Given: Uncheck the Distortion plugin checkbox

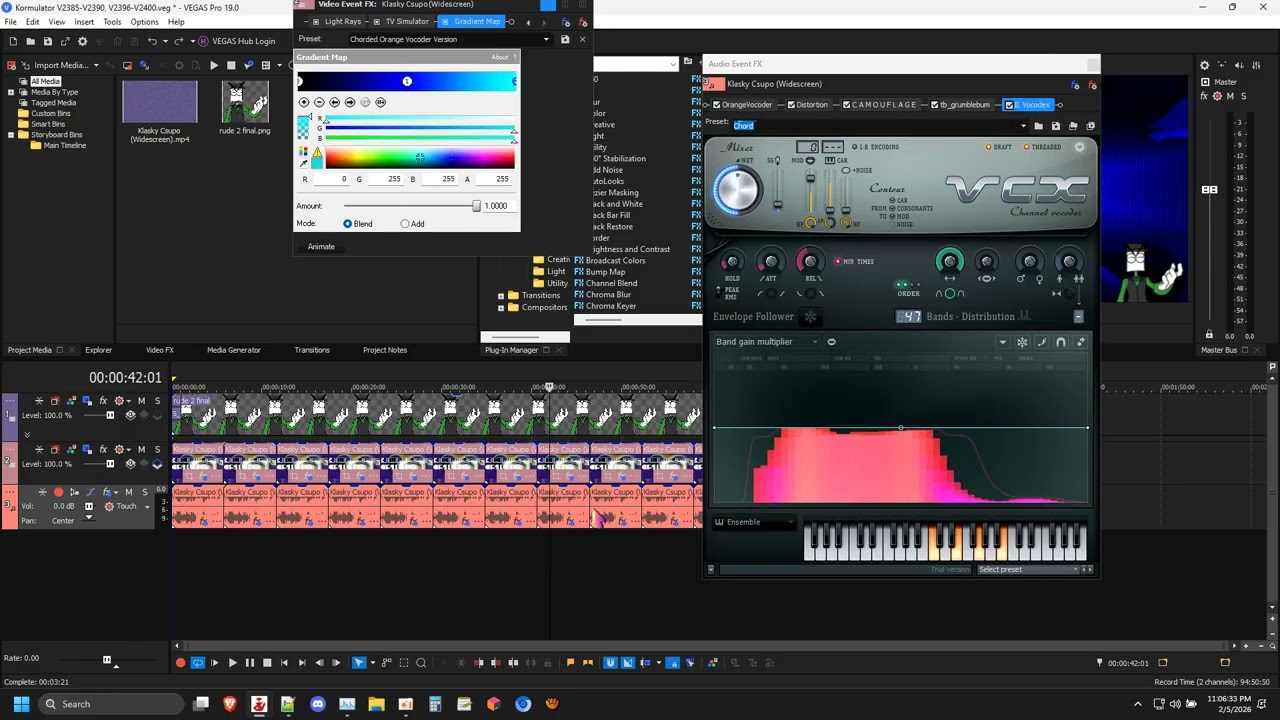Looking at the screenshot, I should 791,105.
